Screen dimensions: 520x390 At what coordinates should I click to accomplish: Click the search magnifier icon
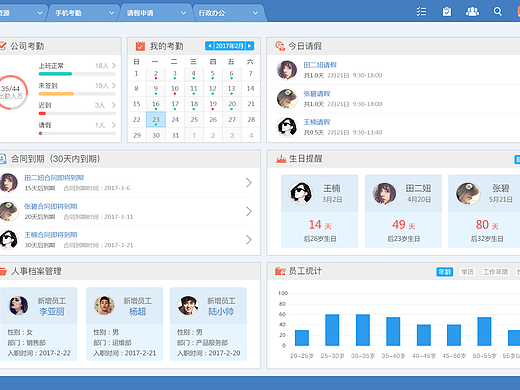pyautogui.click(x=498, y=12)
